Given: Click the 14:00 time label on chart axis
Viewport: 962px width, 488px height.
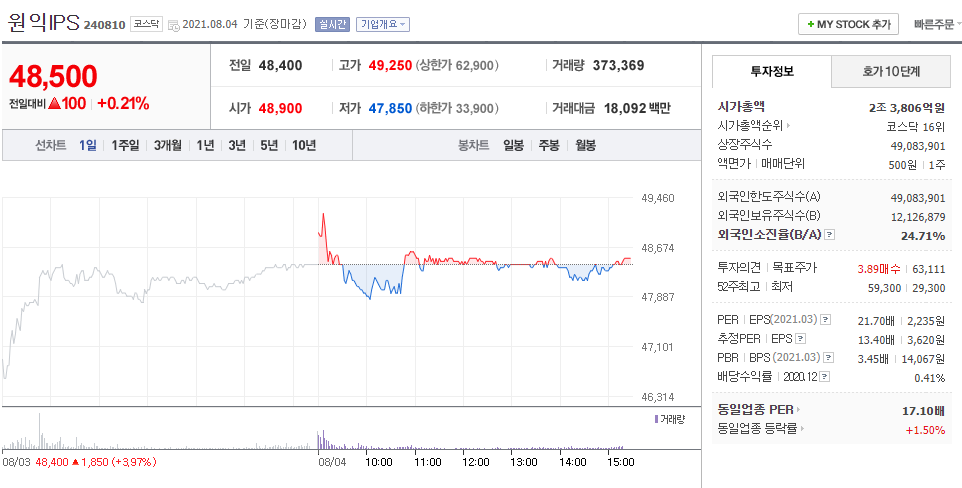Looking at the screenshot, I should (x=572, y=462).
